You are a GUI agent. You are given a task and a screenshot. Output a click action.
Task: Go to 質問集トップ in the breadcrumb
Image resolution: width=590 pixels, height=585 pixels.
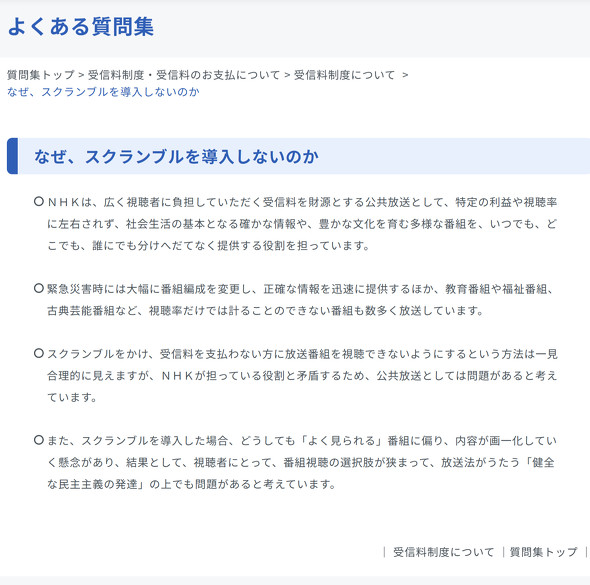[x=41, y=75]
